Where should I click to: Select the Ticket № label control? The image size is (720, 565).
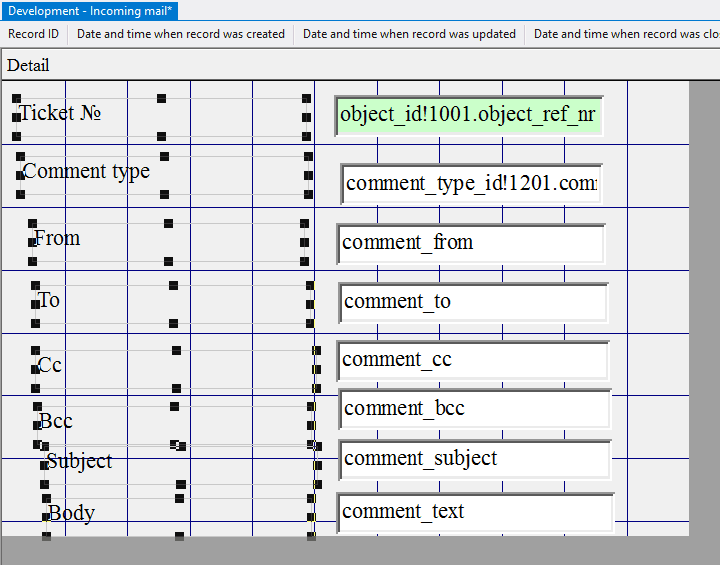click(60, 113)
